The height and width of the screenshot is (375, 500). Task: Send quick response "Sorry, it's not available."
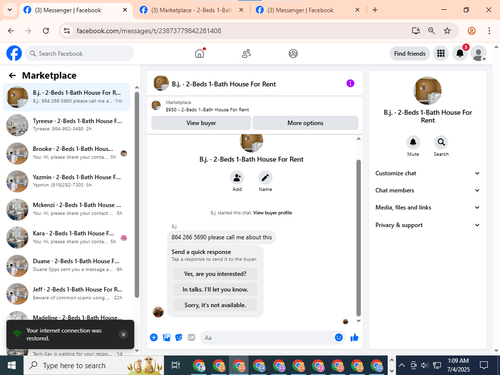coord(215,305)
